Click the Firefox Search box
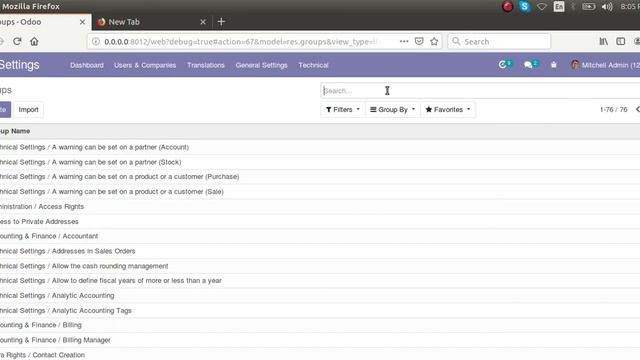Viewport: 640px width, 360px height. click(x=499, y=41)
